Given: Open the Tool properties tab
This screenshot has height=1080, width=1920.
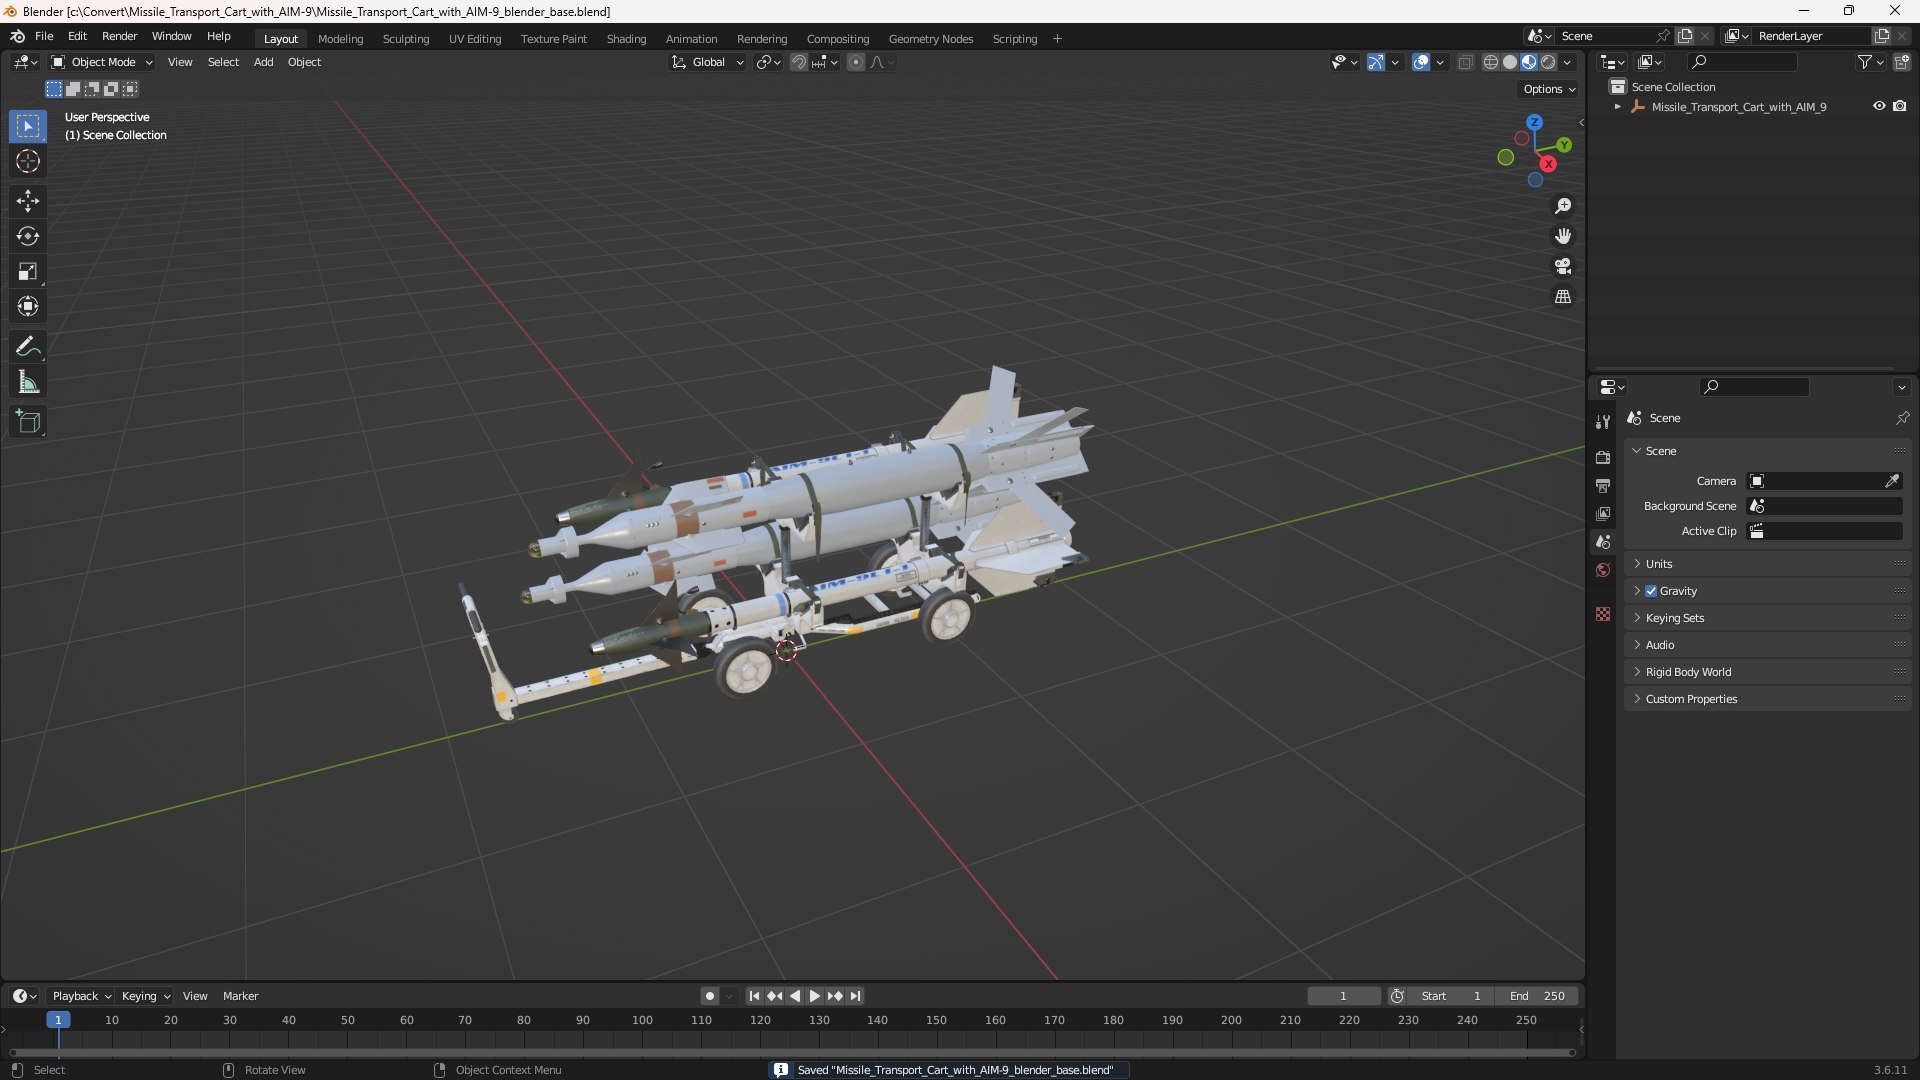Looking at the screenshot, I should click(1603, 422).
